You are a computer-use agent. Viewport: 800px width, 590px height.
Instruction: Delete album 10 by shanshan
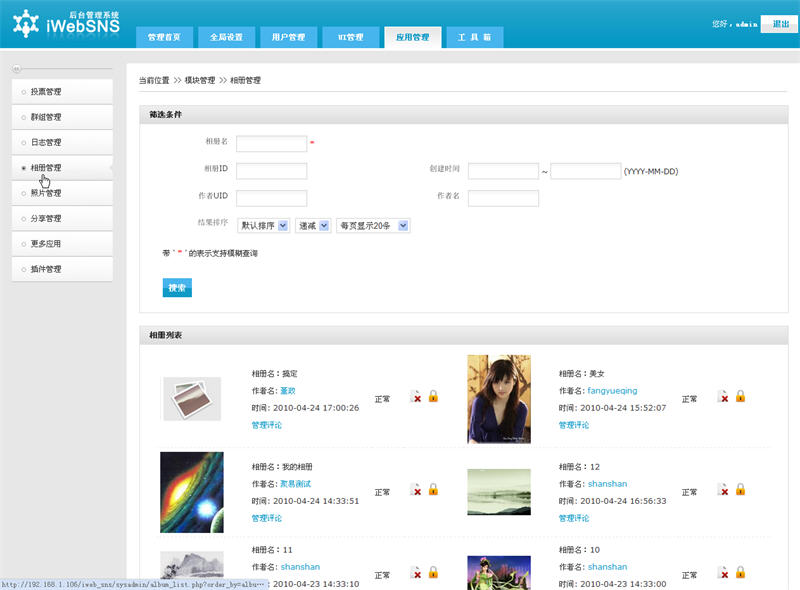723,573
